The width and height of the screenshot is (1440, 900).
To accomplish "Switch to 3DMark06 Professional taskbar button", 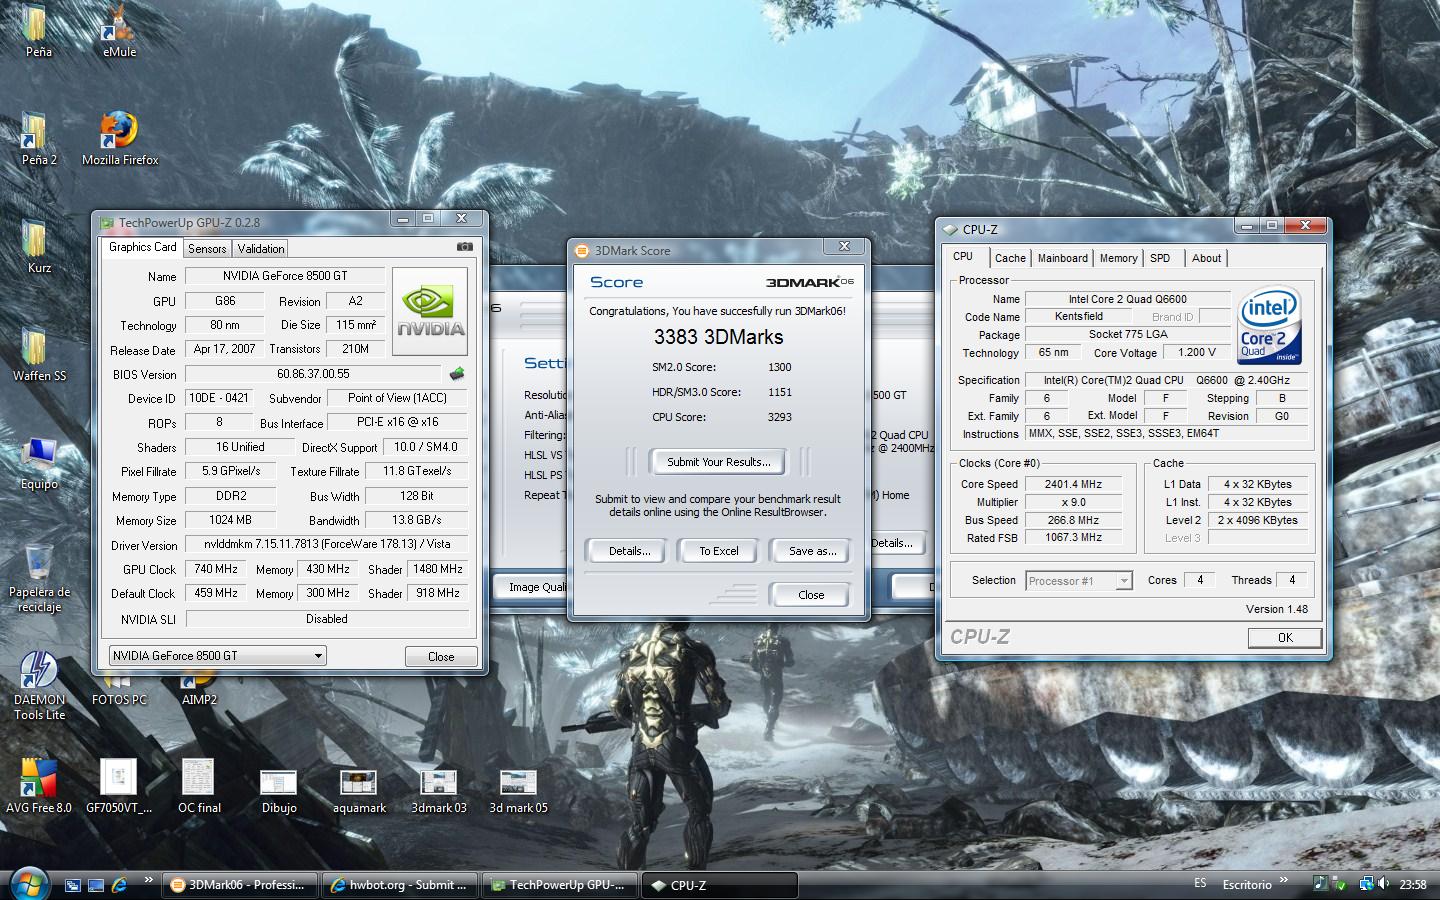I will [x=240, y=885].
